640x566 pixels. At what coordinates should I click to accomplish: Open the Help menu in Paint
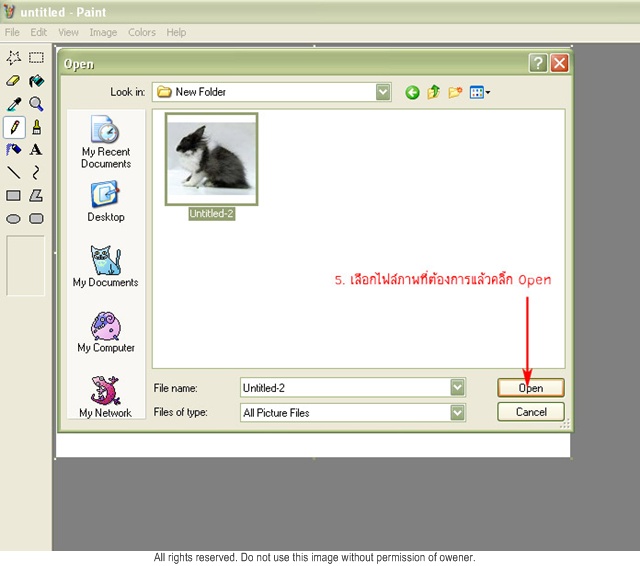click(x=176, y=32)
